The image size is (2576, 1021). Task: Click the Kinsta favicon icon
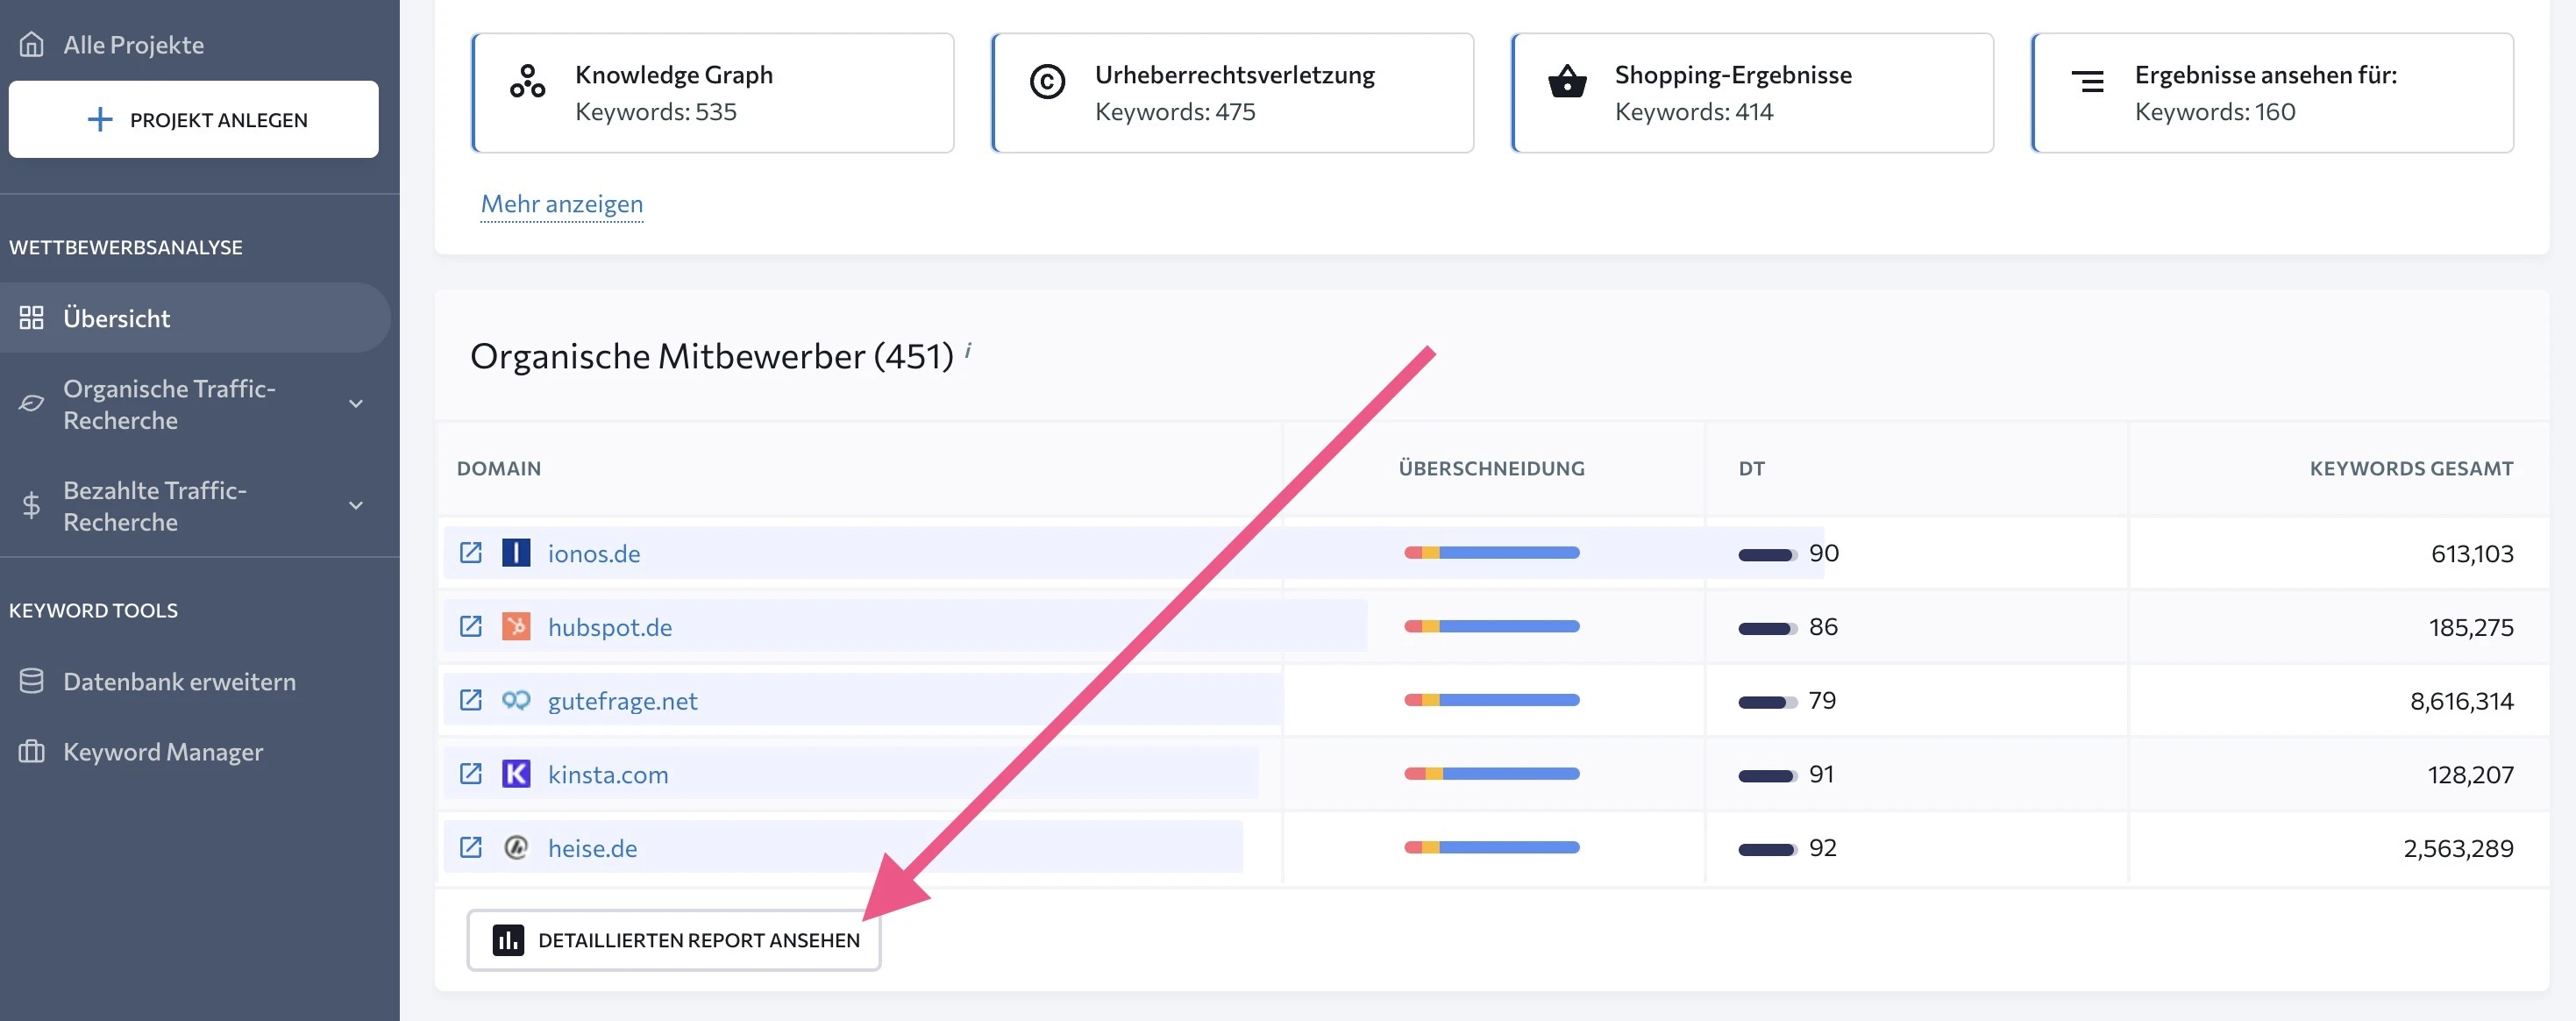pos(517,773)
